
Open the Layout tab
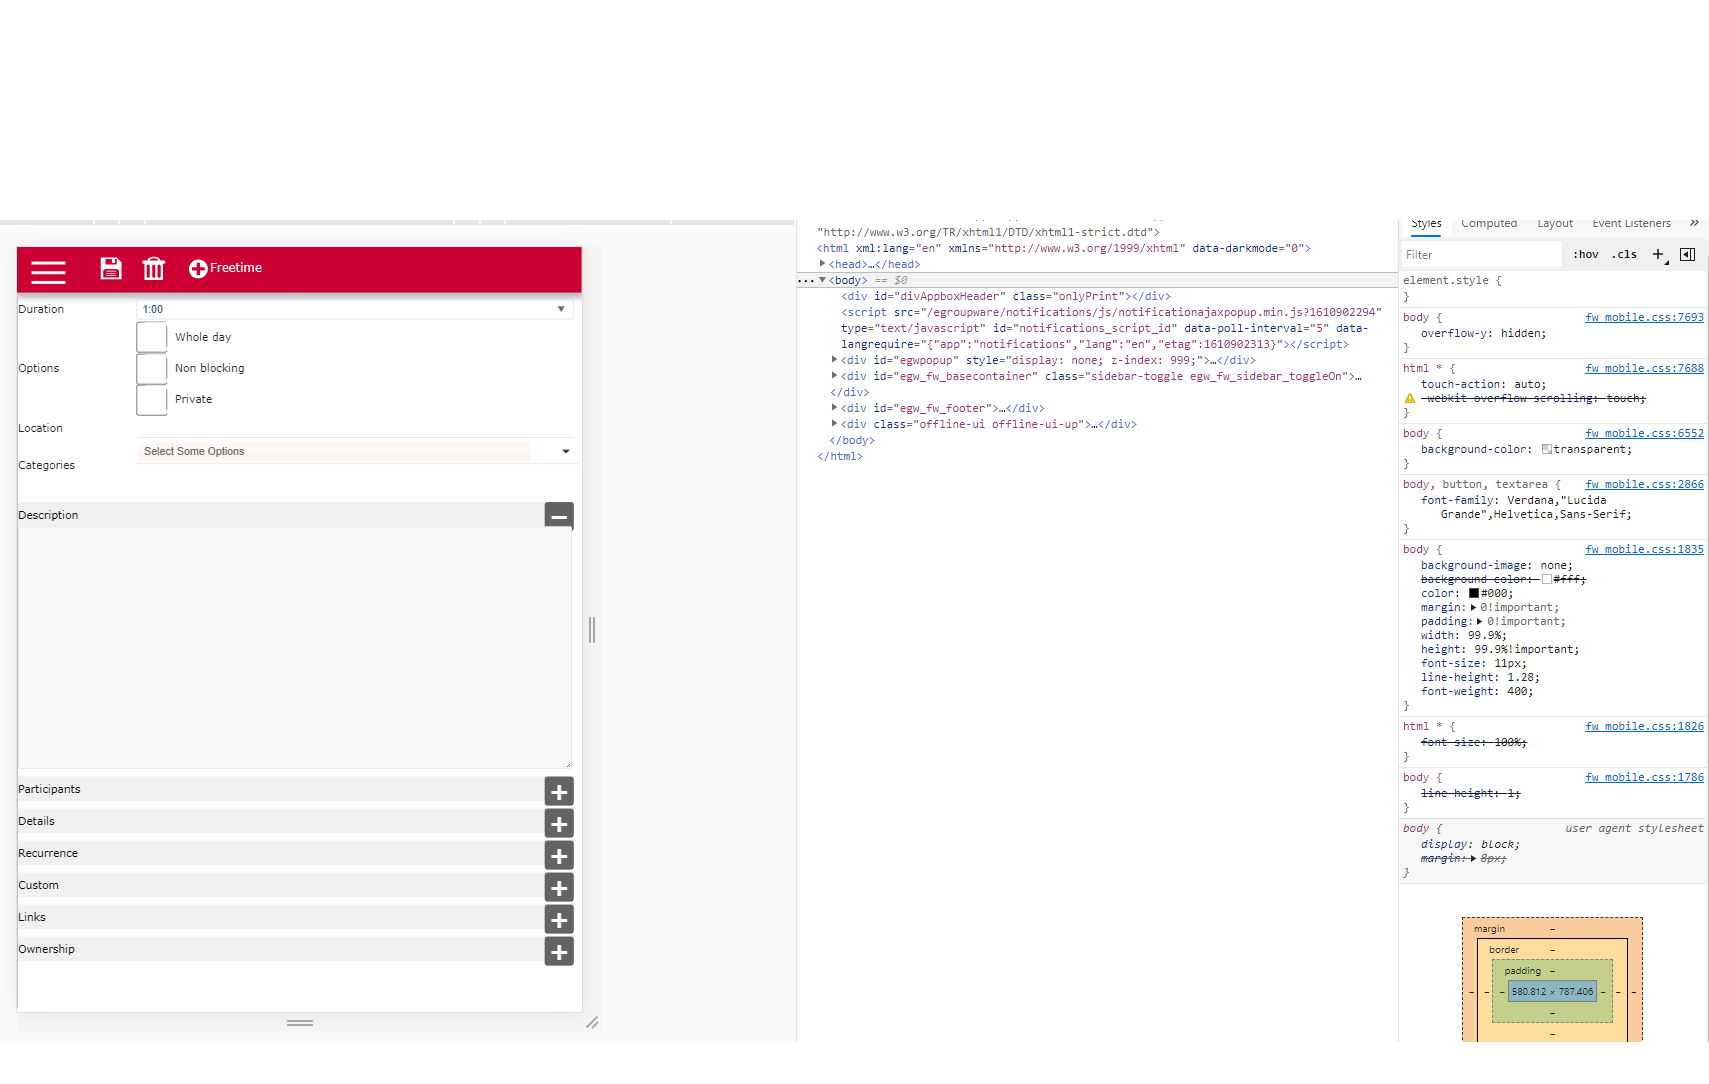pyautogui.click(x=1555, y=224)
